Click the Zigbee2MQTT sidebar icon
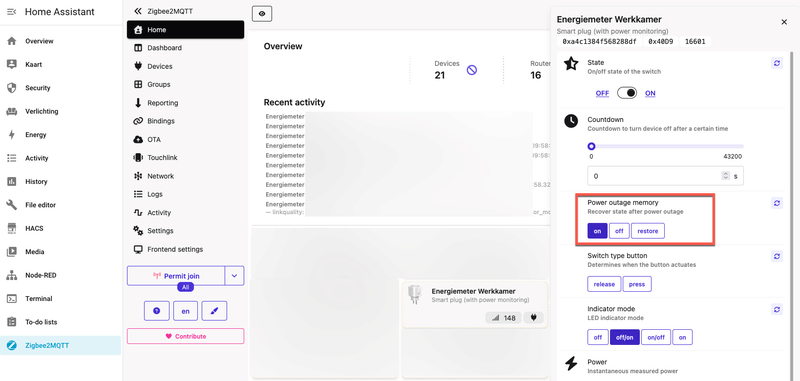800x381 pixels. 11,346
